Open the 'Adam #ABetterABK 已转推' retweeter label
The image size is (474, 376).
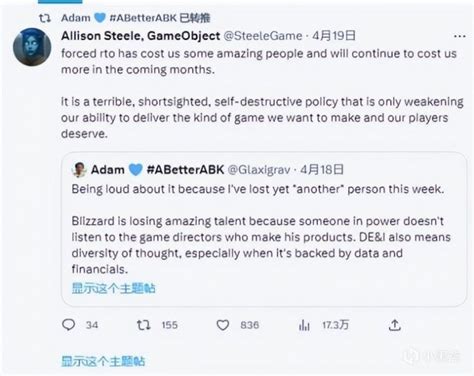coord(136,18)
